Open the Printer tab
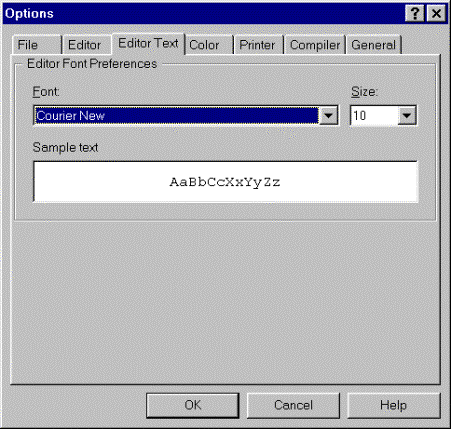Screen dimensions: 451x429 click(259, 45)
